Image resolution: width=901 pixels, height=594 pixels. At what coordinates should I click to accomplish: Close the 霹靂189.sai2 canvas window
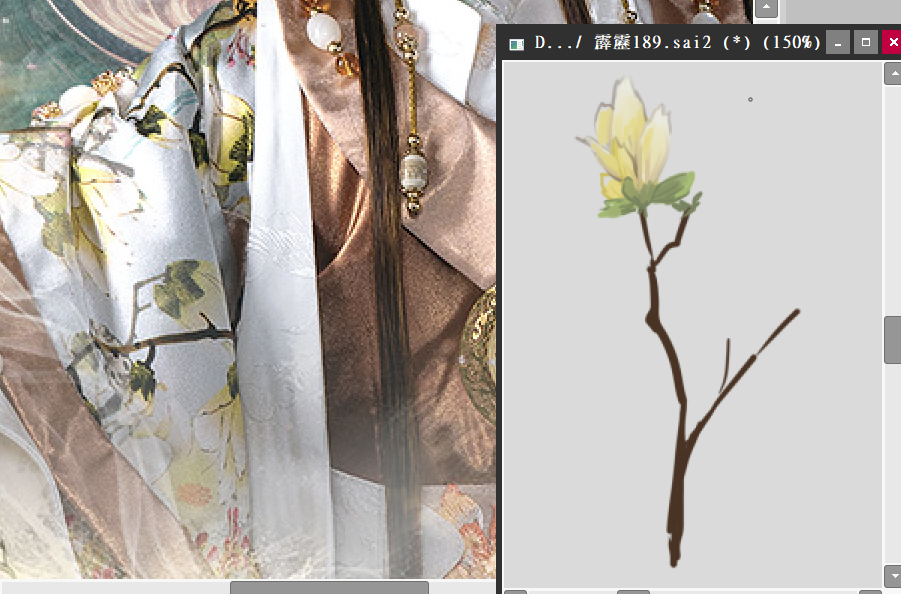point(893,43)
